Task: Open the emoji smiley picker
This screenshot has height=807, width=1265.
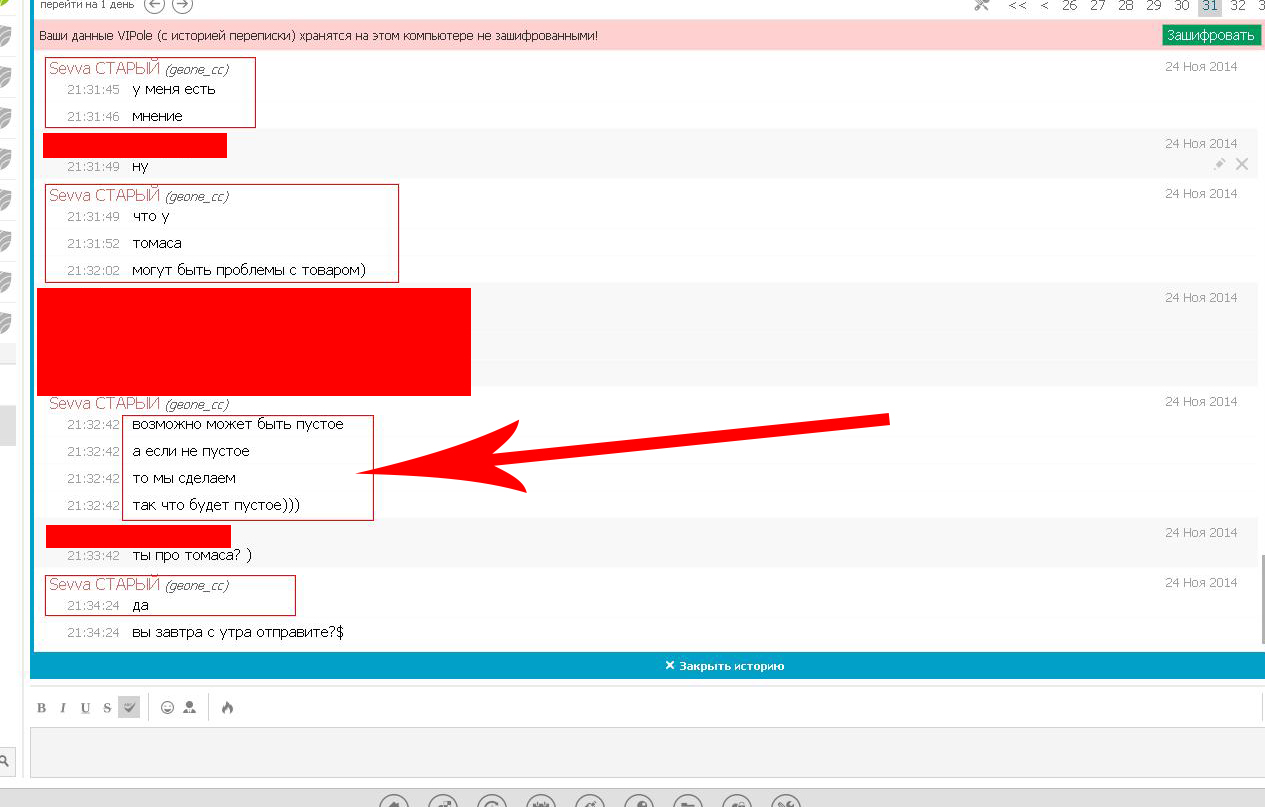Action: click(167, 707)
